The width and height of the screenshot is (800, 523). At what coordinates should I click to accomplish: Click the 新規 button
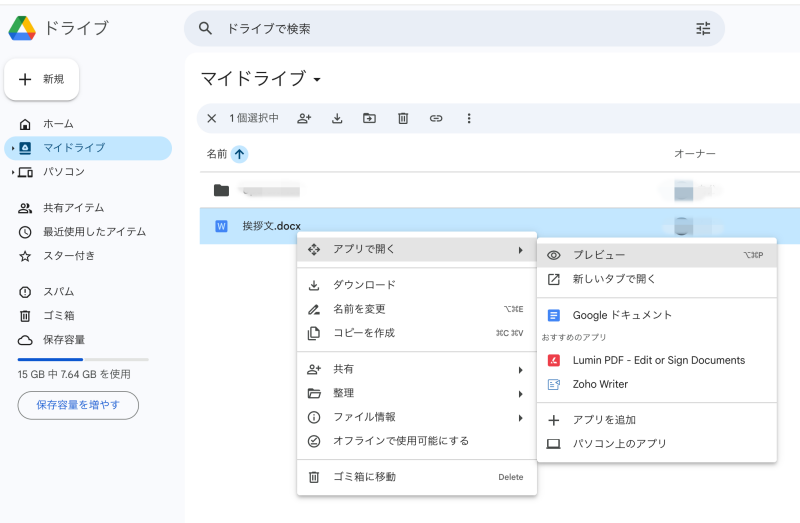(42, 79)
